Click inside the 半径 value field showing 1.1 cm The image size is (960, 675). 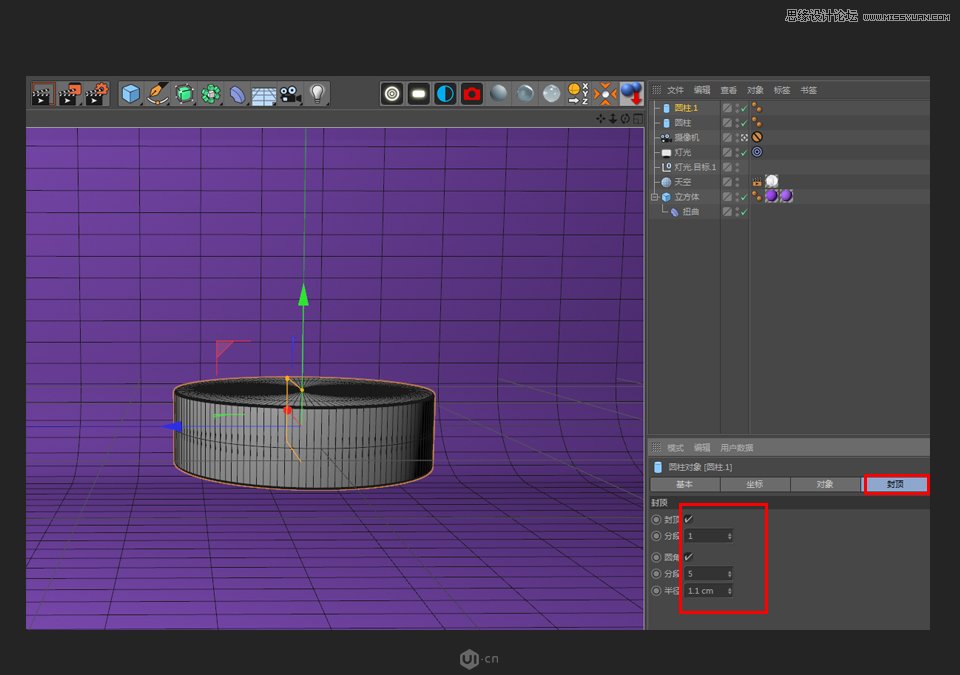[x=706, y=590]
